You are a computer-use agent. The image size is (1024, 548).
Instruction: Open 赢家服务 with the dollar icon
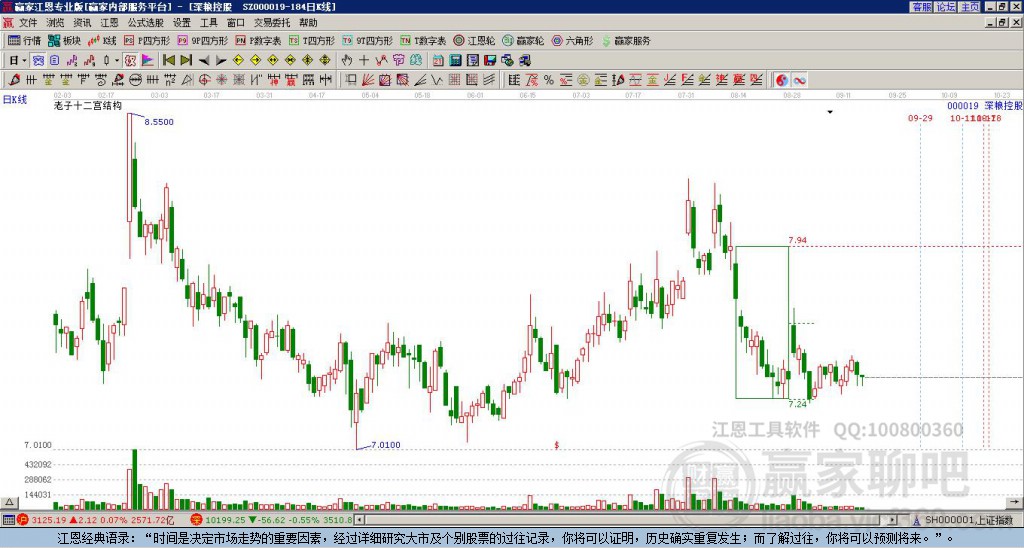point(626,40)
